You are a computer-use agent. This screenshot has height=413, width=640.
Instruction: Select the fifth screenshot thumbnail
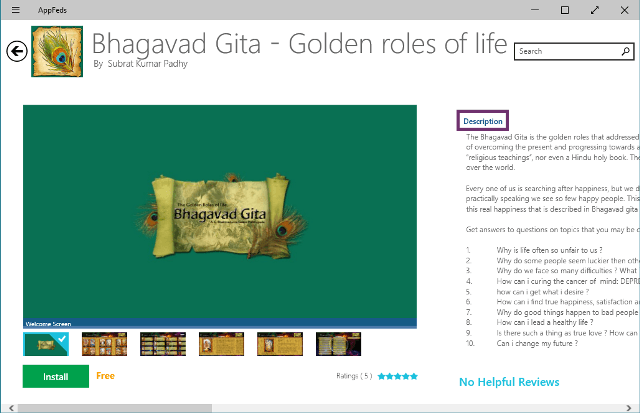pos(280,344)
